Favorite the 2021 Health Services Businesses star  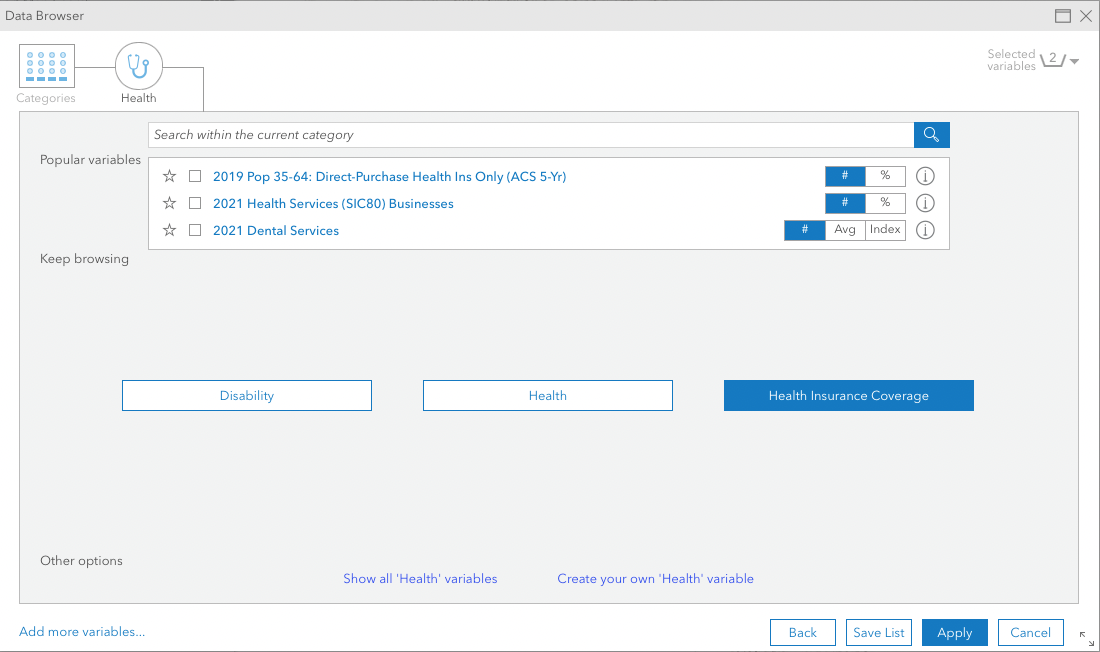click(169, 204)
